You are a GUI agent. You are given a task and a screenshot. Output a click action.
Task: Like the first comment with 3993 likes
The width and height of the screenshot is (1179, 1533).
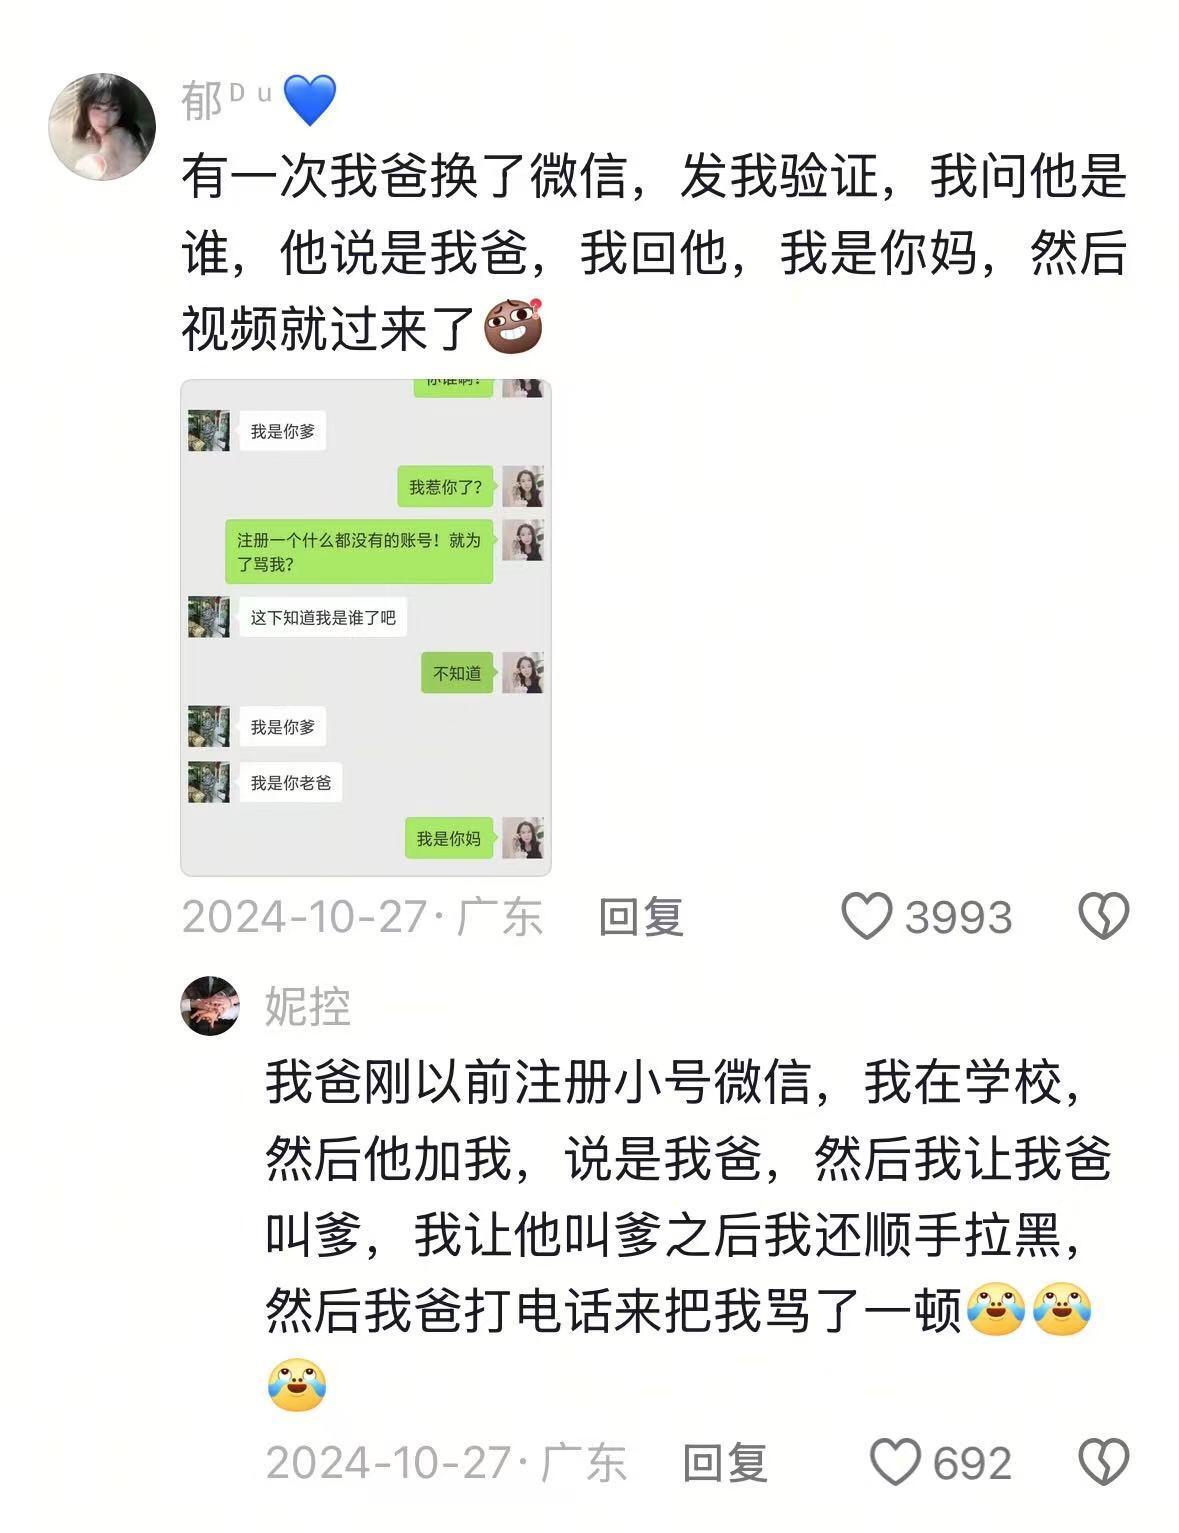[866, 916]
